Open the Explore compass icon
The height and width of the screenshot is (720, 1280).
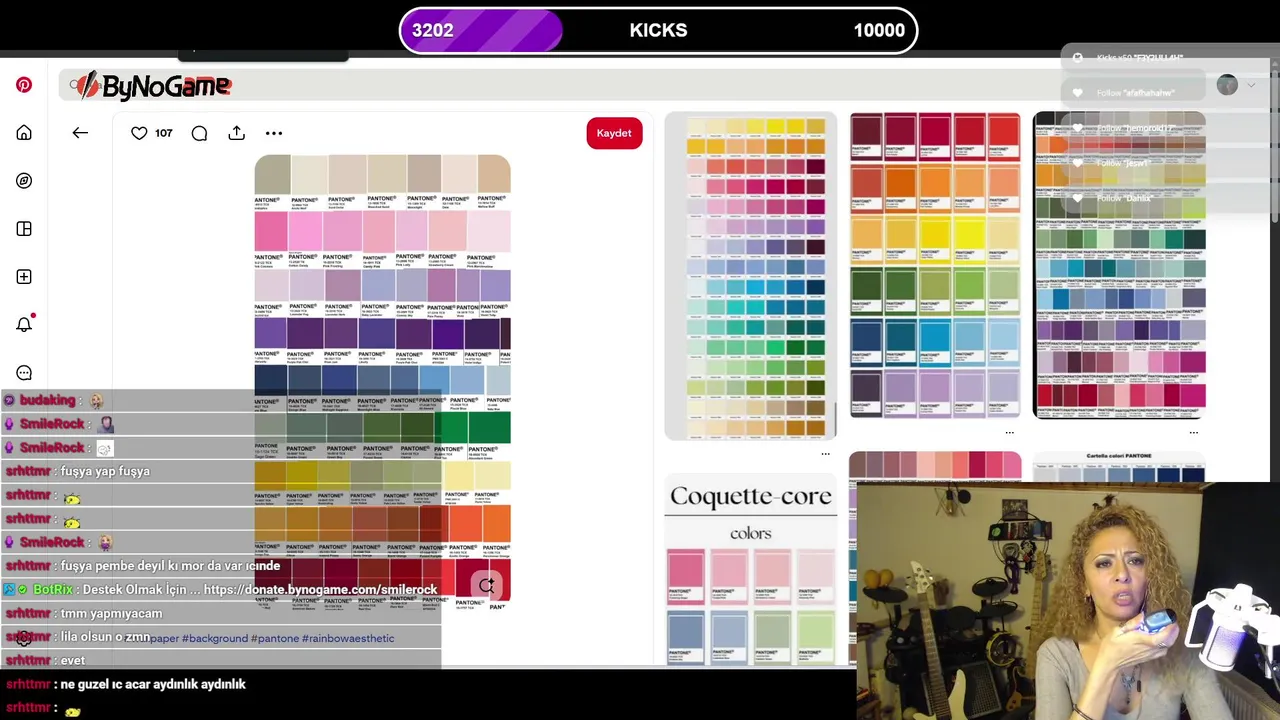pyautogui.click(x=24, y=181)
